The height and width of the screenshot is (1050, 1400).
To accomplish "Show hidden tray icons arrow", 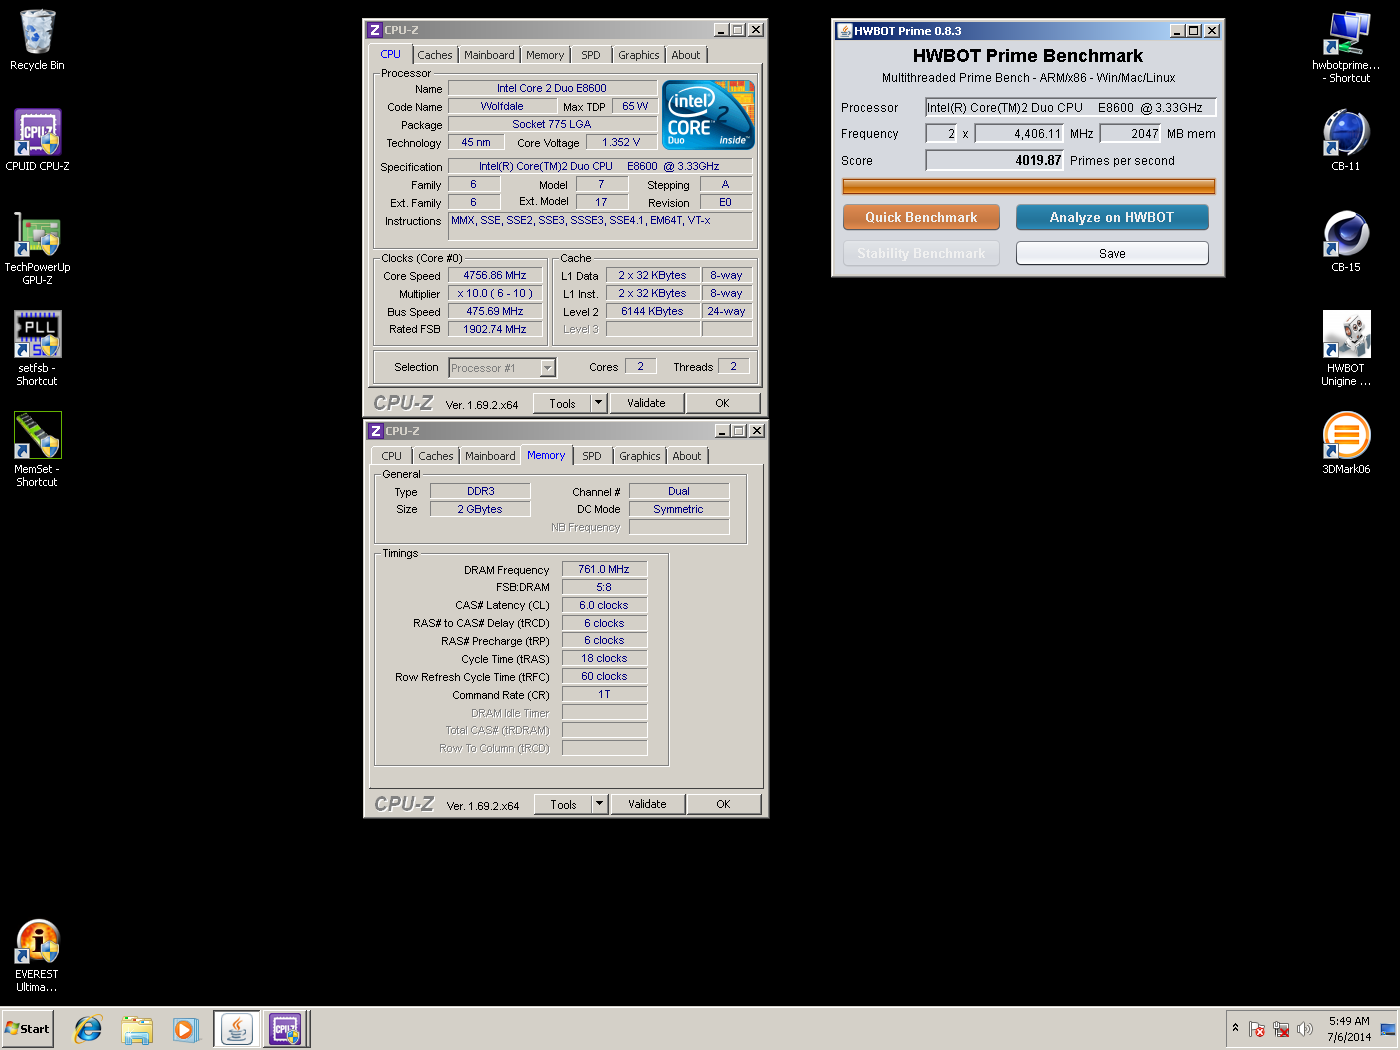I will click(1236, 1028).
